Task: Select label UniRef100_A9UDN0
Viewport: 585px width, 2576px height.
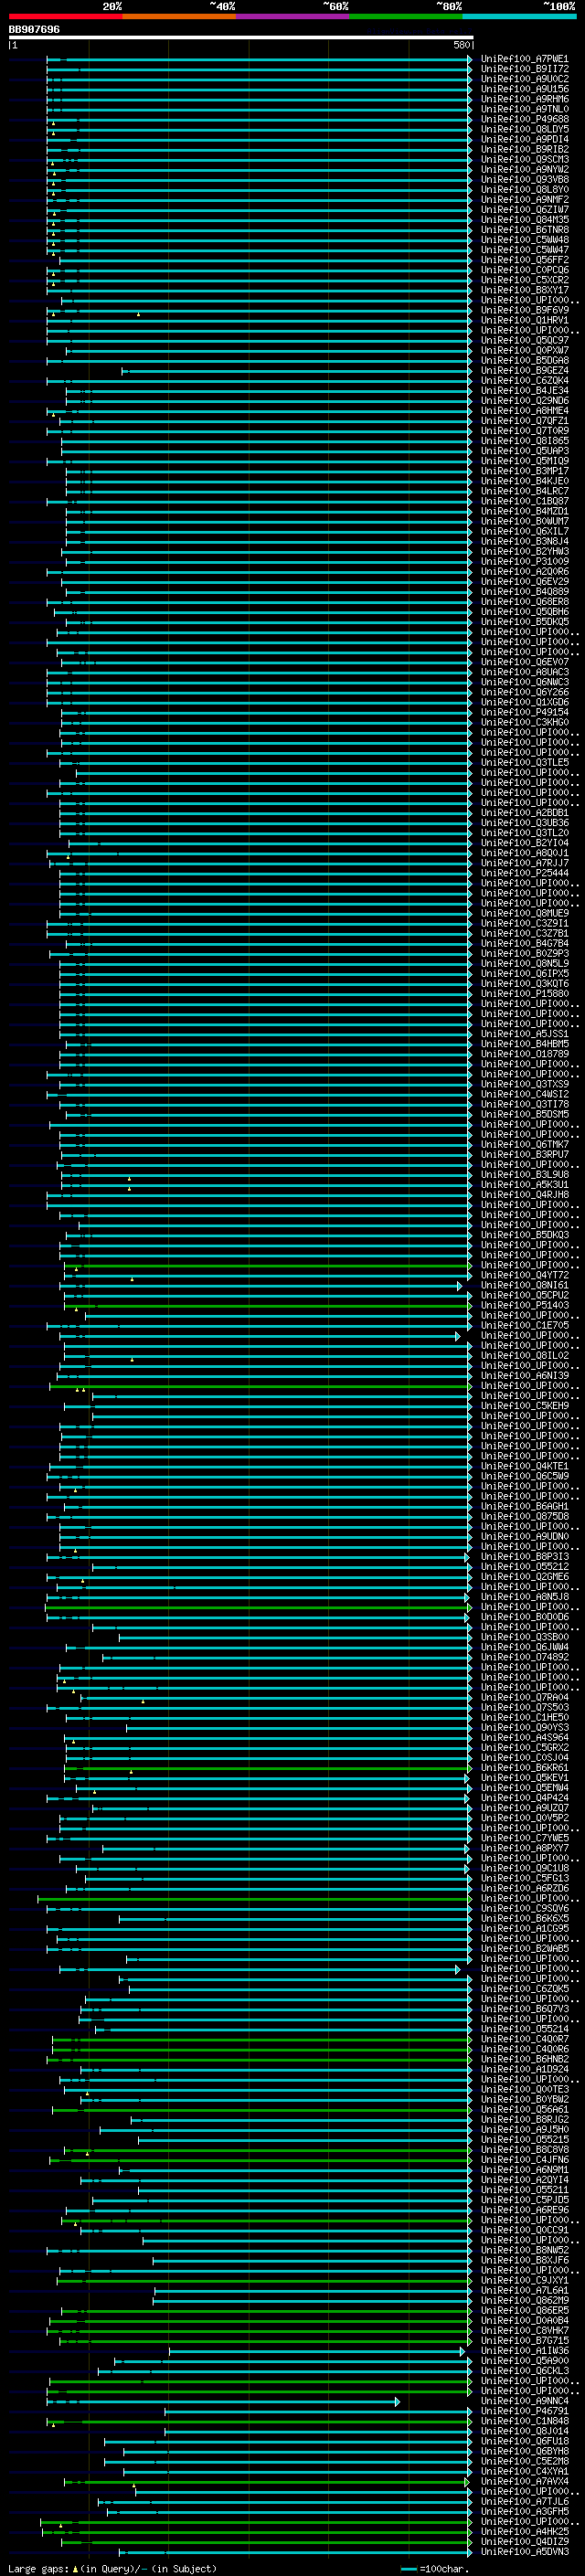Action: [x=524, y=1537]
